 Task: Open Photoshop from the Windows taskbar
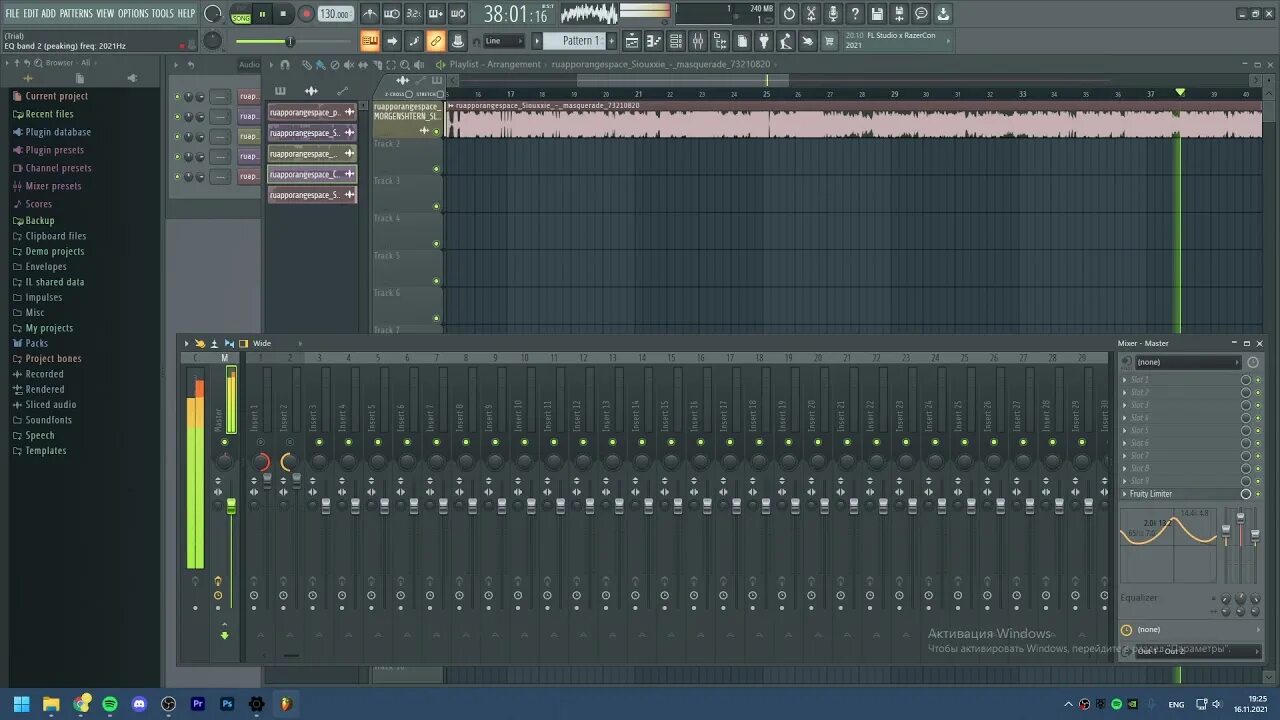pos(227,704)
